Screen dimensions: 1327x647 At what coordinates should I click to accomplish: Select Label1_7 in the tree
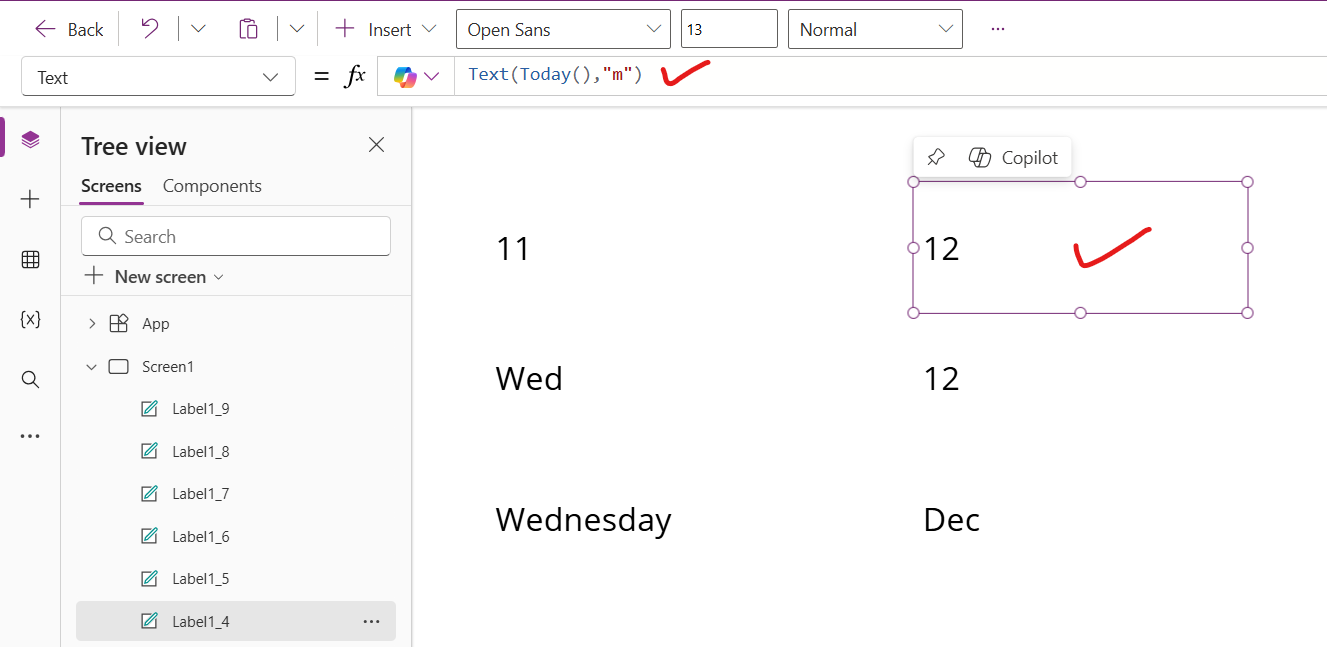[200, 493]
